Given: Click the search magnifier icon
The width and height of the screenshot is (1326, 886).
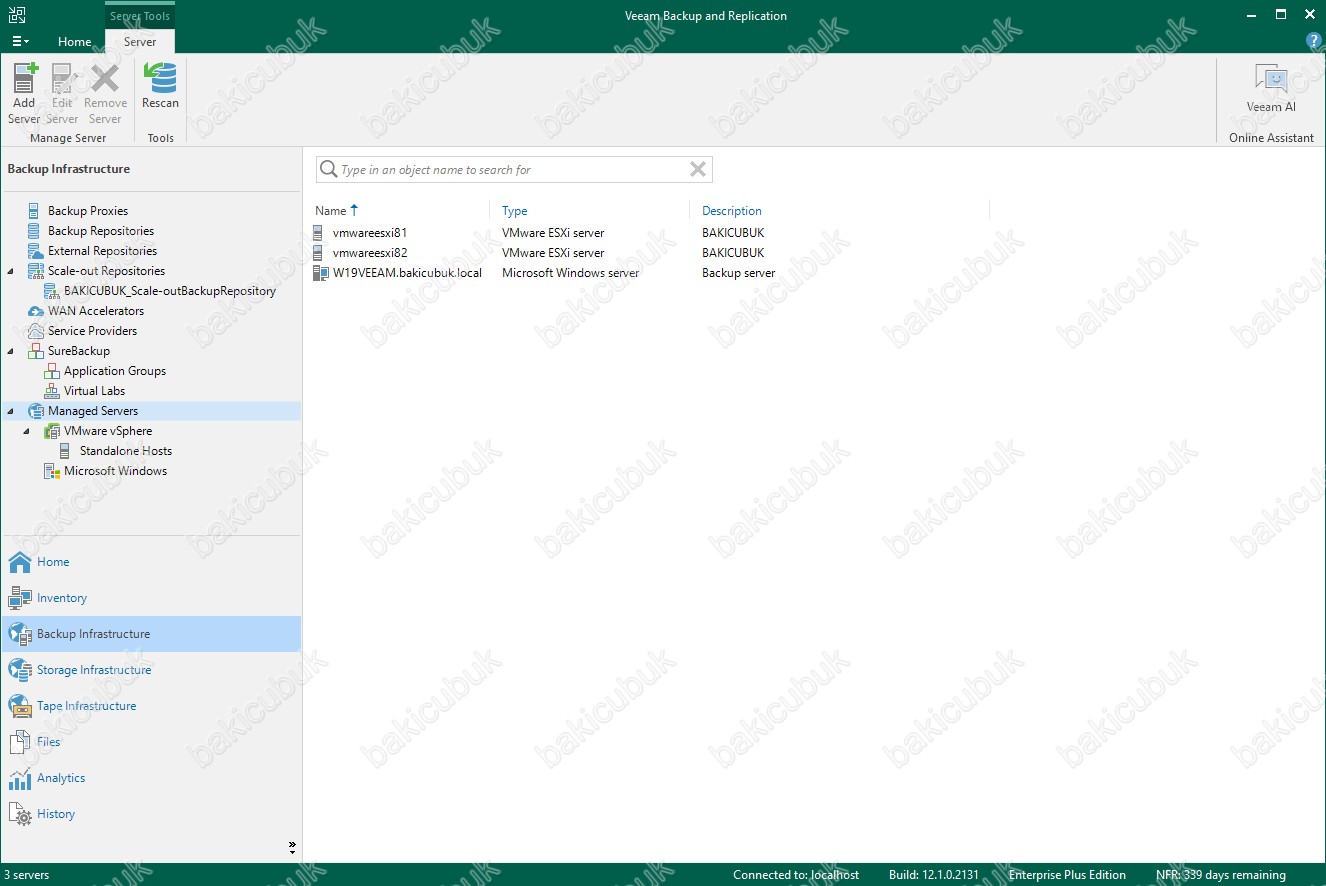Looking at the screenshot, I should [328, 169].
